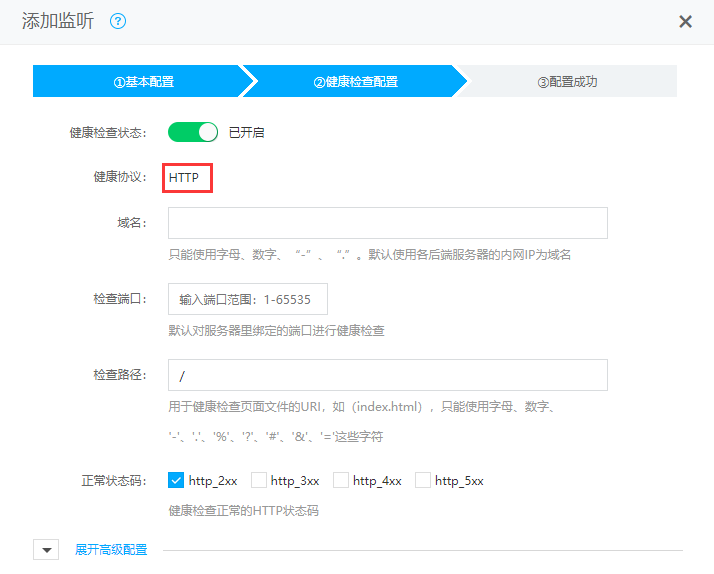This screenshot has width=714, height=574.
Task: Click the help question mark icon
Action: coord(118,21)
